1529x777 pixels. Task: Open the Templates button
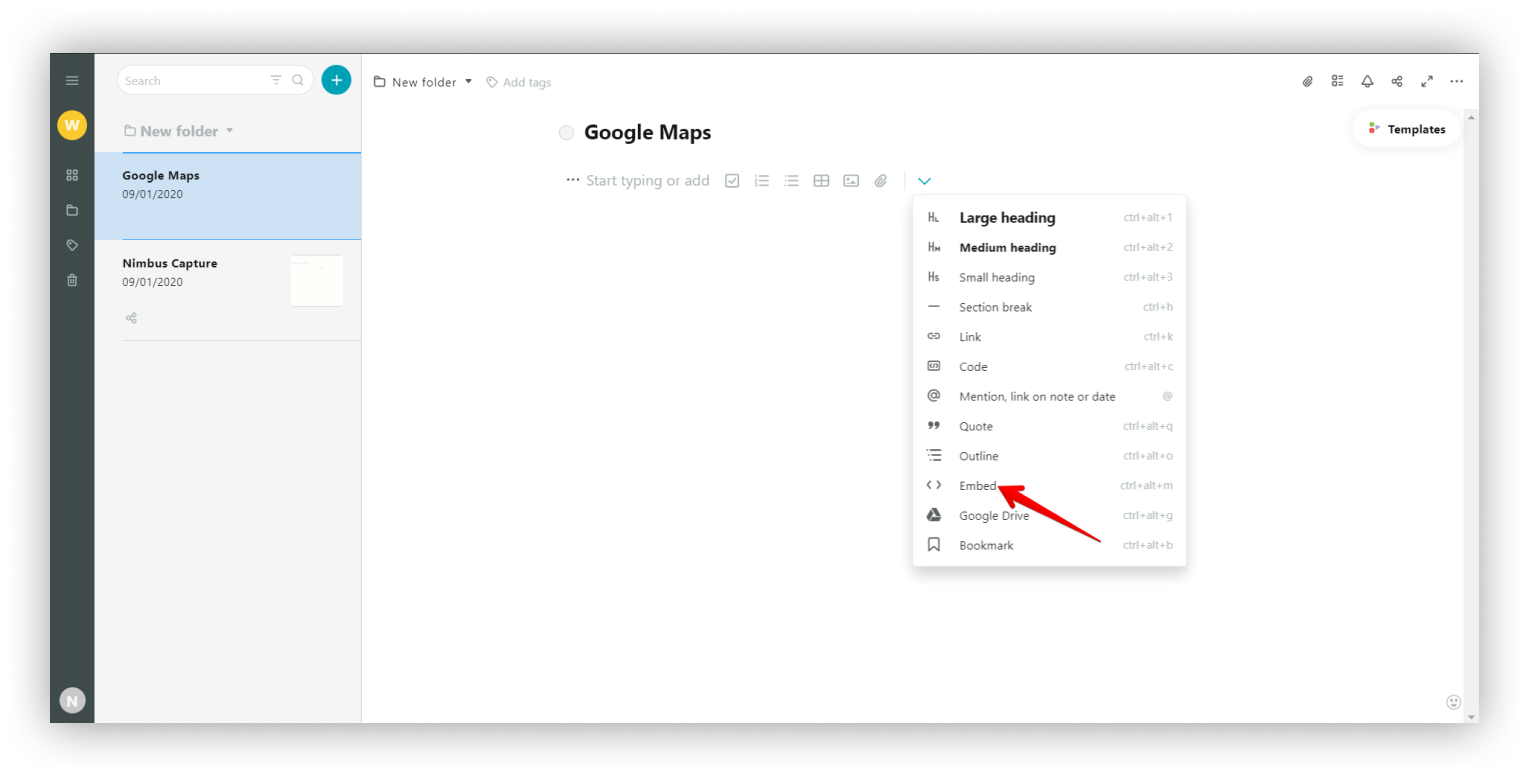[1406, 129]
